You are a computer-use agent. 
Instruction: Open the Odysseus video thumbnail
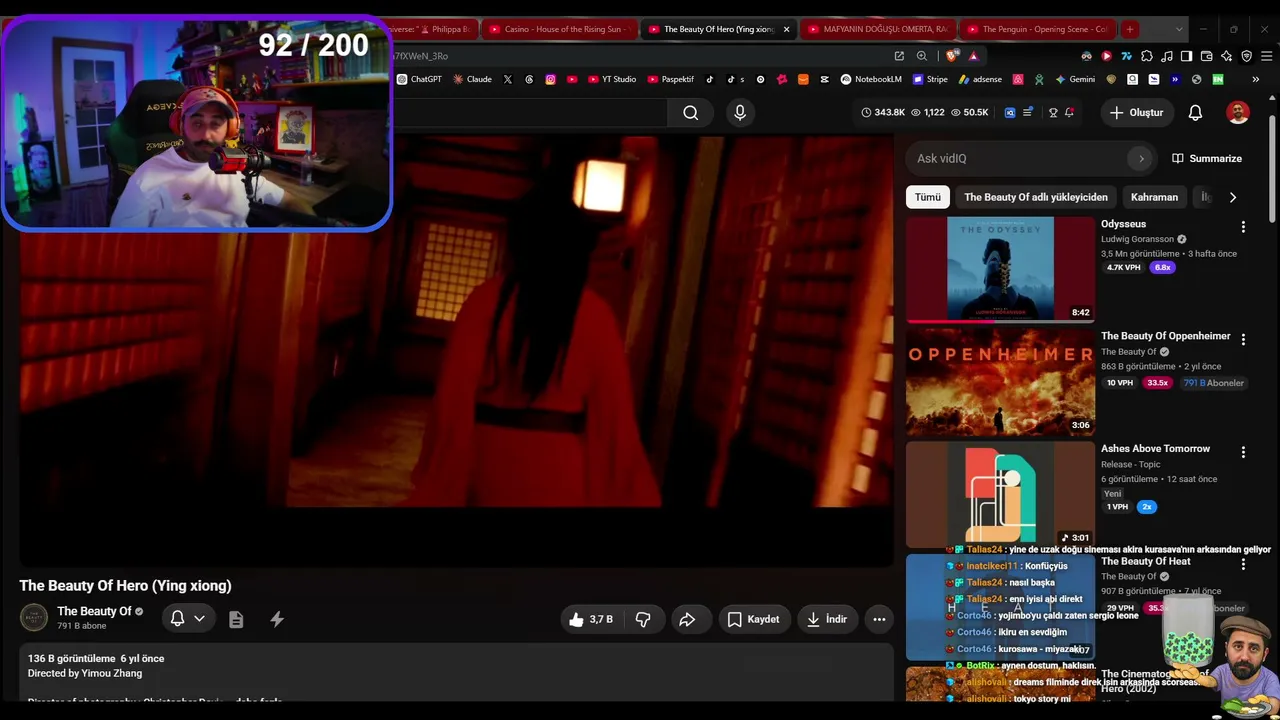[1000, 269]
